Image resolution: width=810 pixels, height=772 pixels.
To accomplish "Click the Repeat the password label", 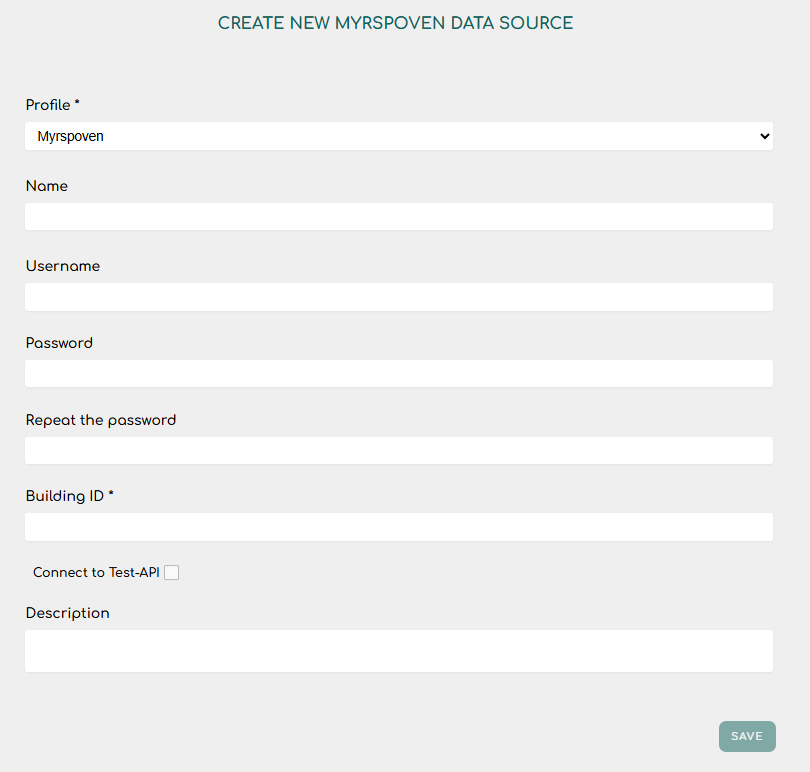I will (x=101, y=420).
